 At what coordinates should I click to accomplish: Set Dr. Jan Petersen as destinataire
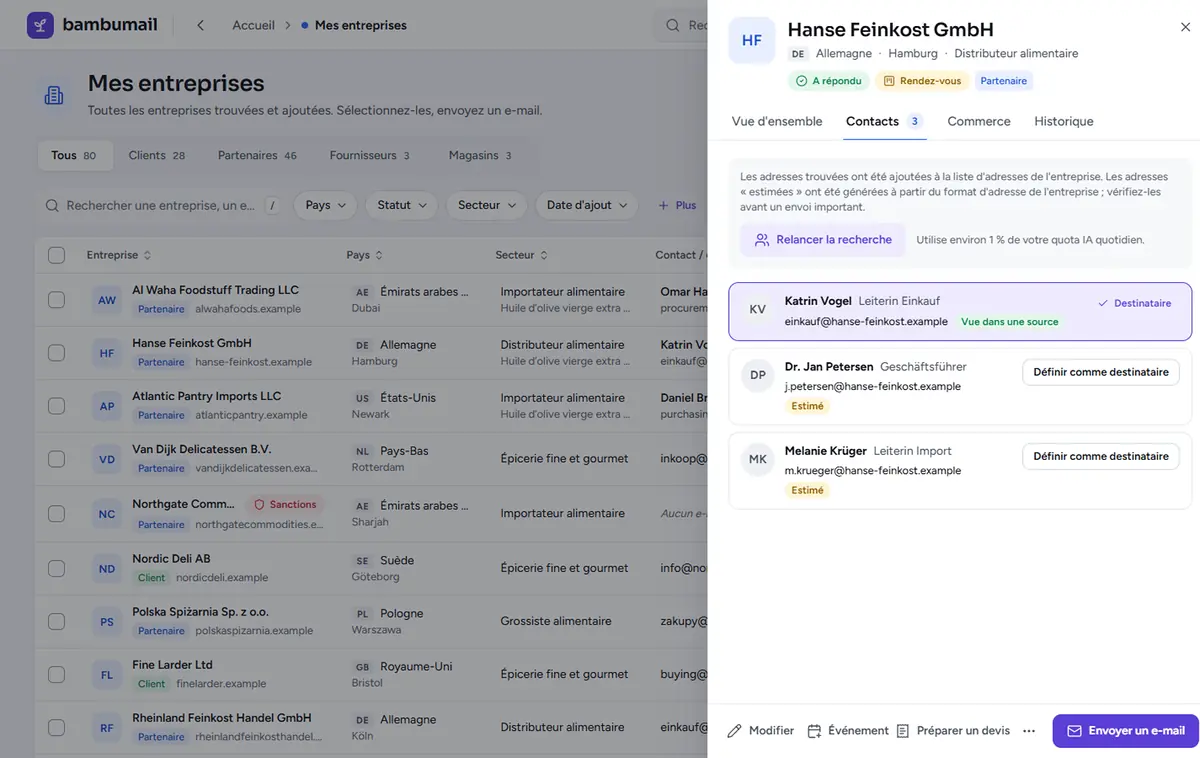(1101, 372)
